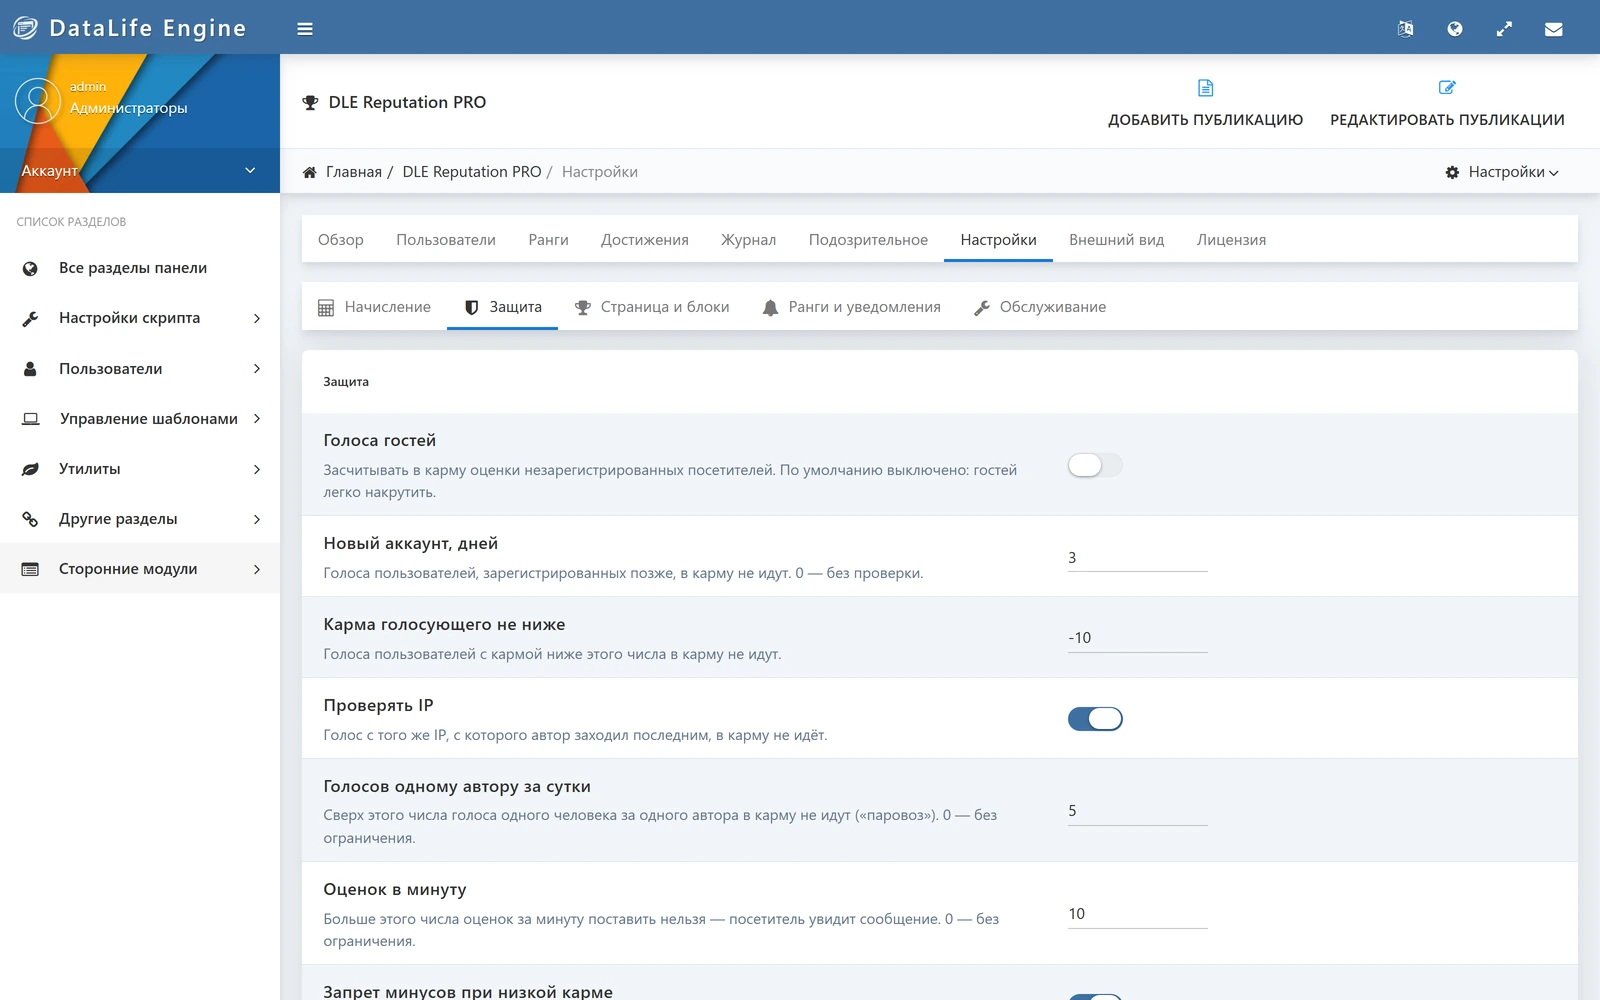
Task: Open the Ранги tab
Action: point(548,240)
